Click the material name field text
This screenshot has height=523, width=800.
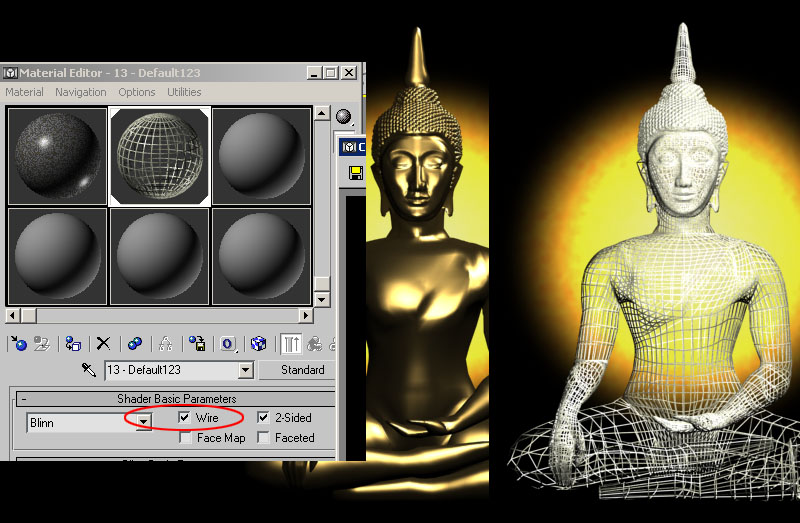[x=144, y=370]
